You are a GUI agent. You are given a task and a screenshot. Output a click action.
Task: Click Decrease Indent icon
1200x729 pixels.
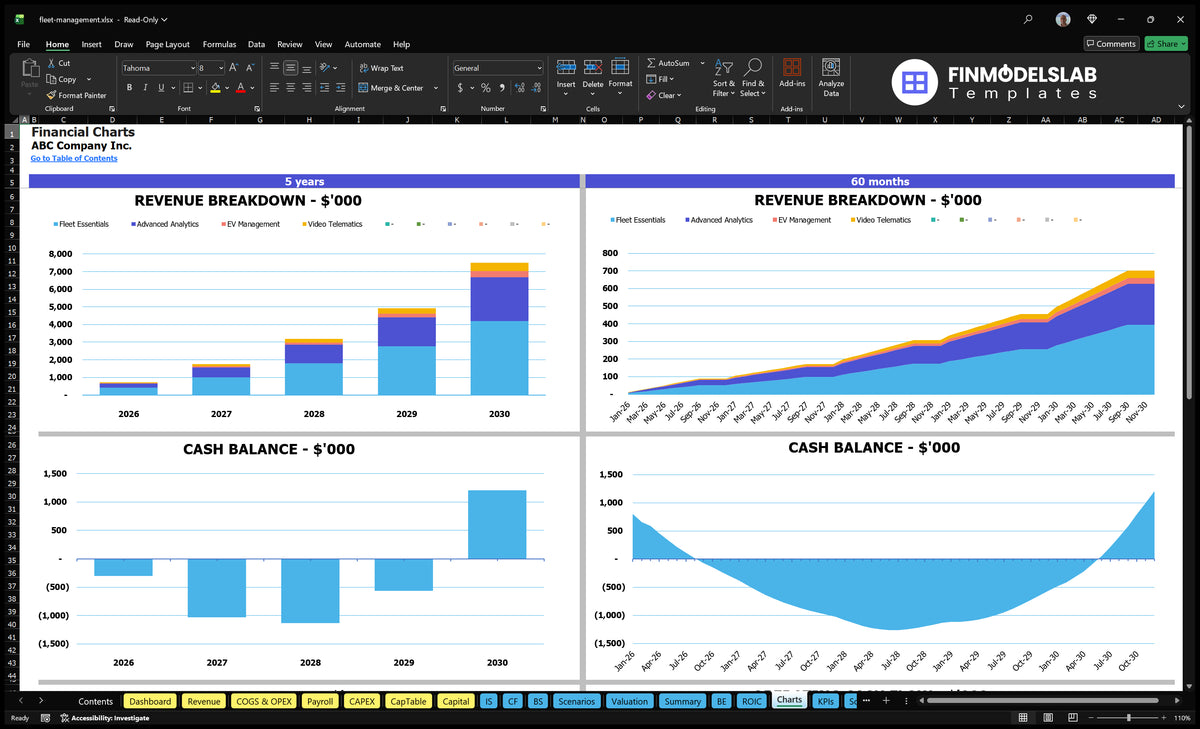pos(326,88)
